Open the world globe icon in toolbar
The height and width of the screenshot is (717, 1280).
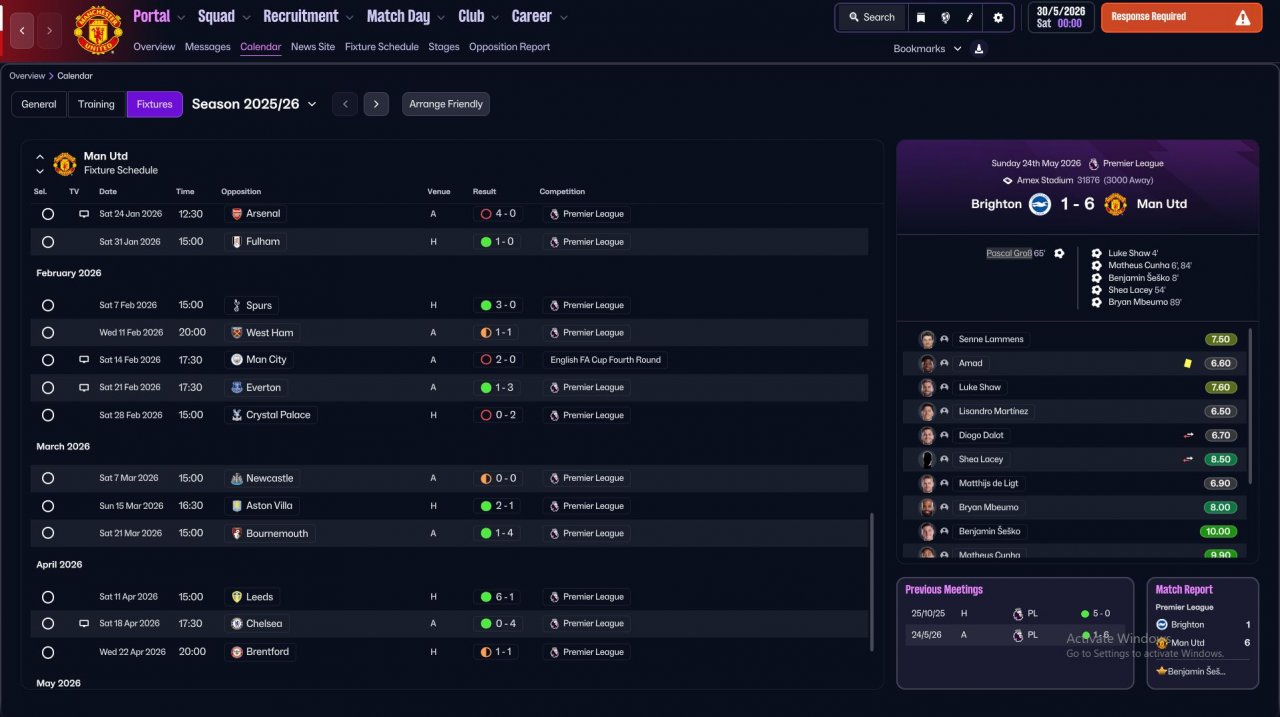tap(945, 17)
